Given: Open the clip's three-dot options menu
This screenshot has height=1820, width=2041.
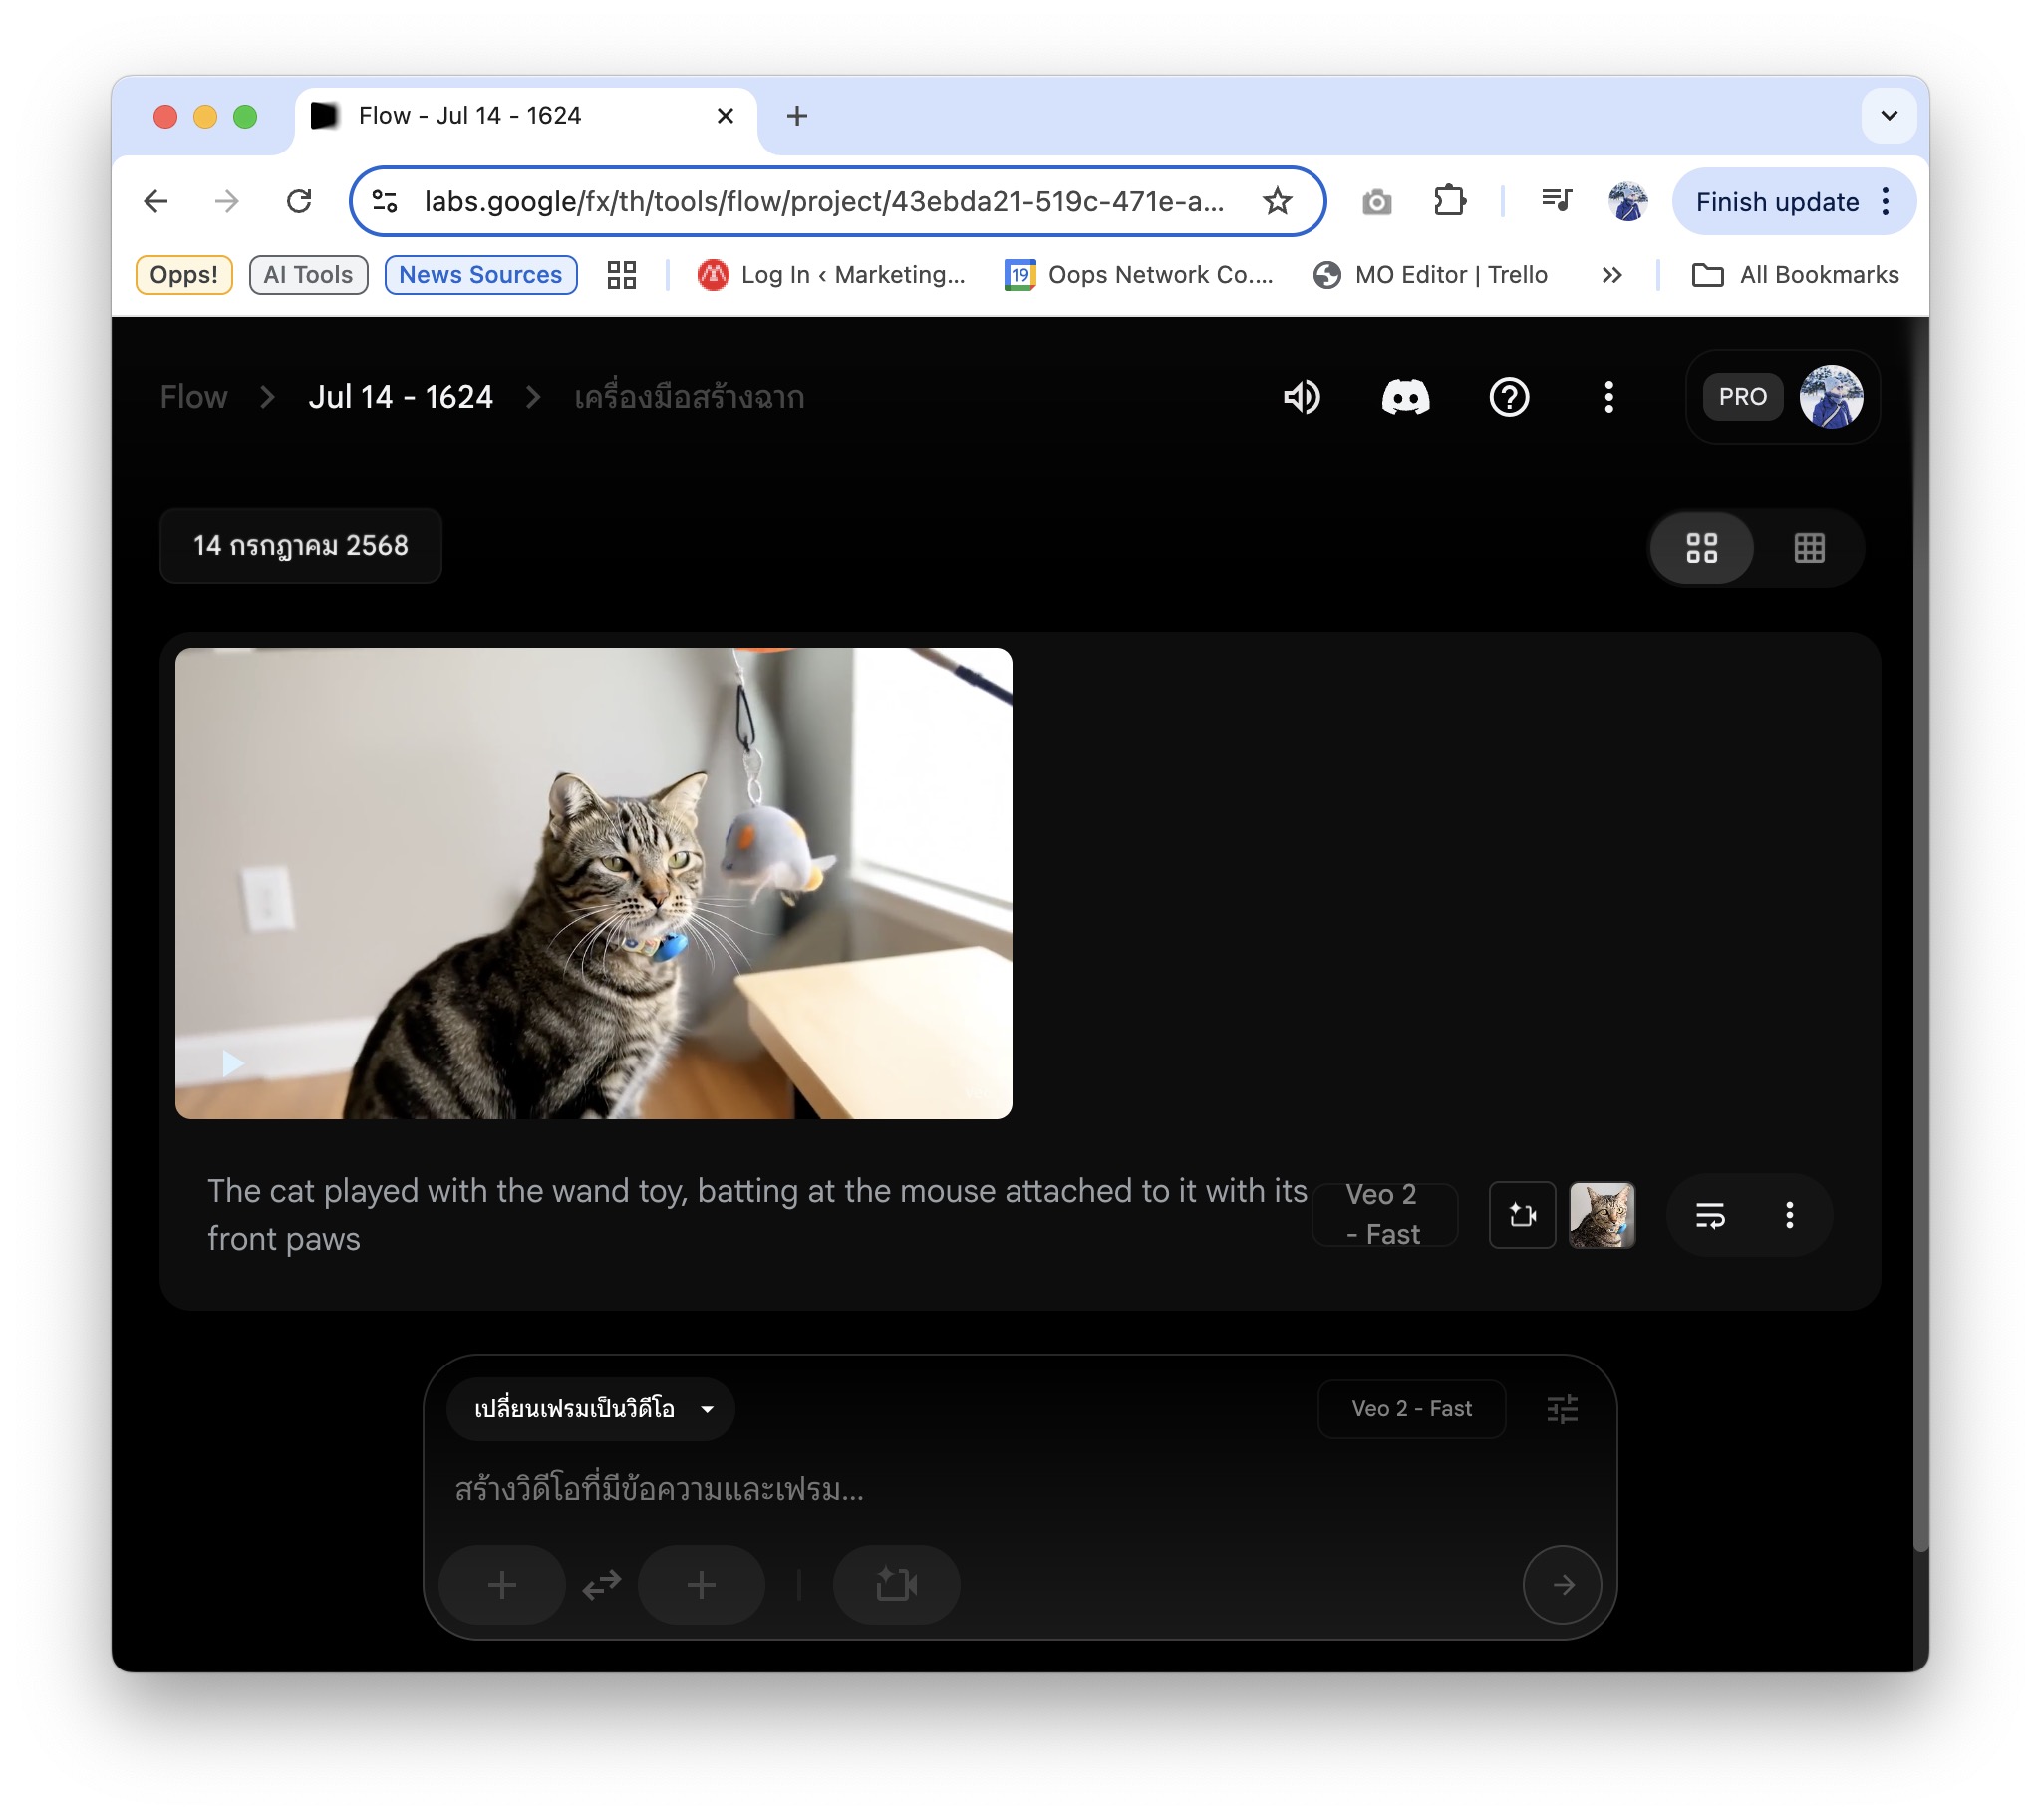Looking at the screenshot, I should (x=1788, y=1215).
